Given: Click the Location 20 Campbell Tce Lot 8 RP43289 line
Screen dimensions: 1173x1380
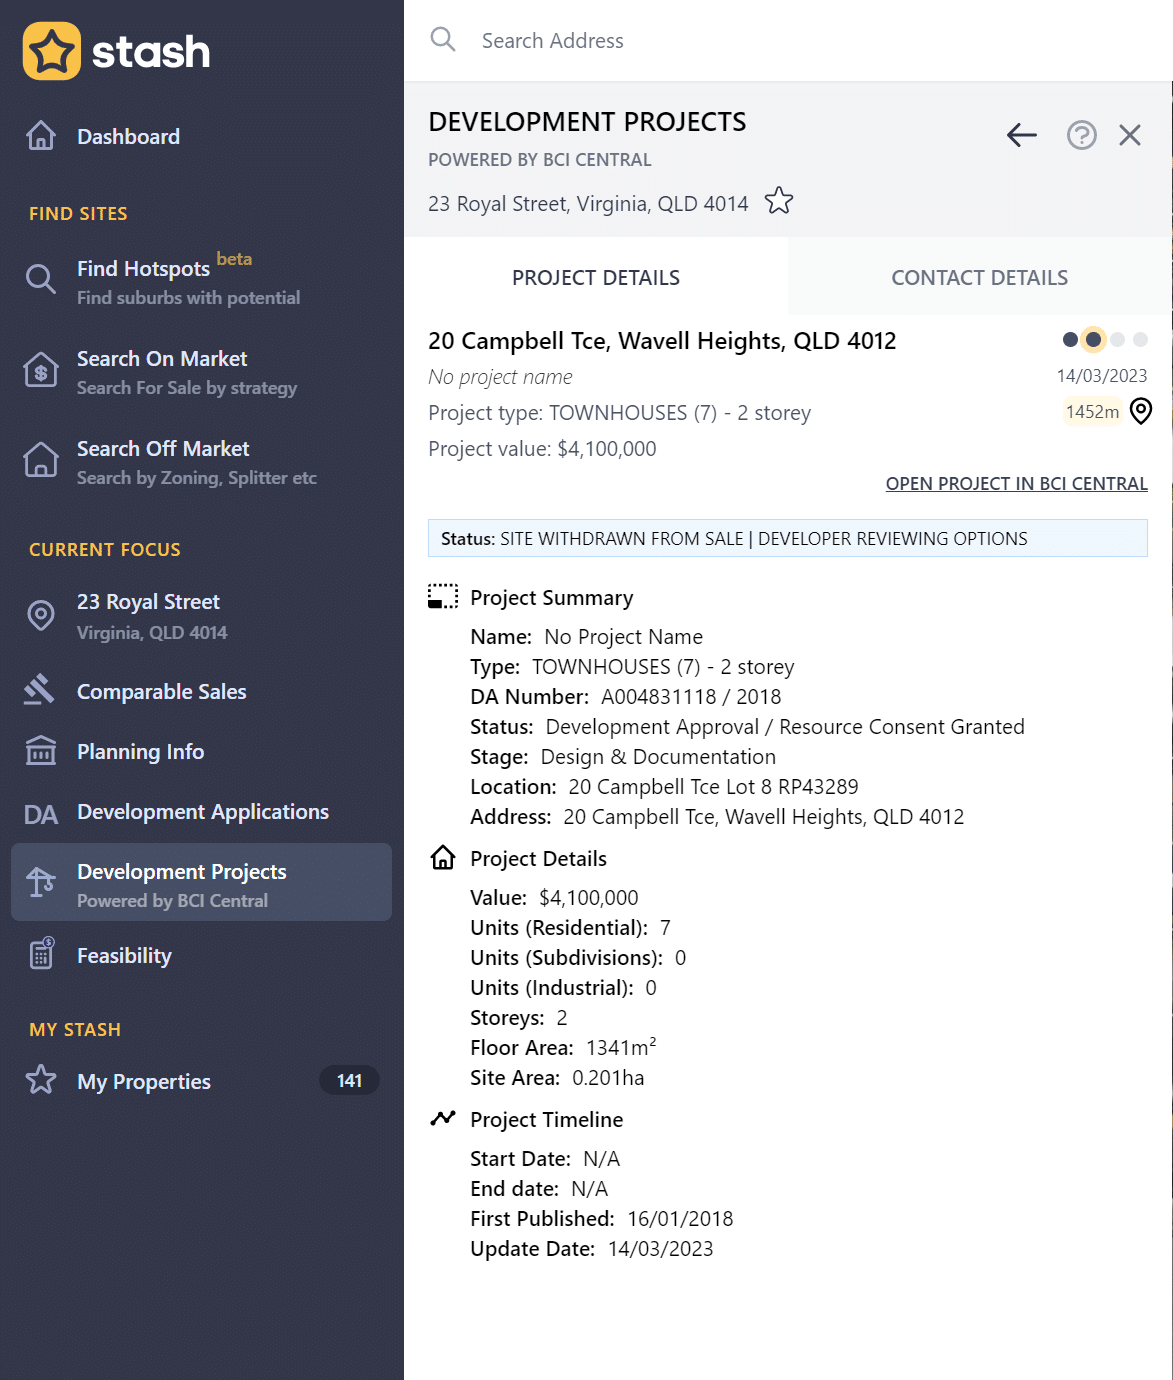Looking at the screenshot, I should [664, 786].
